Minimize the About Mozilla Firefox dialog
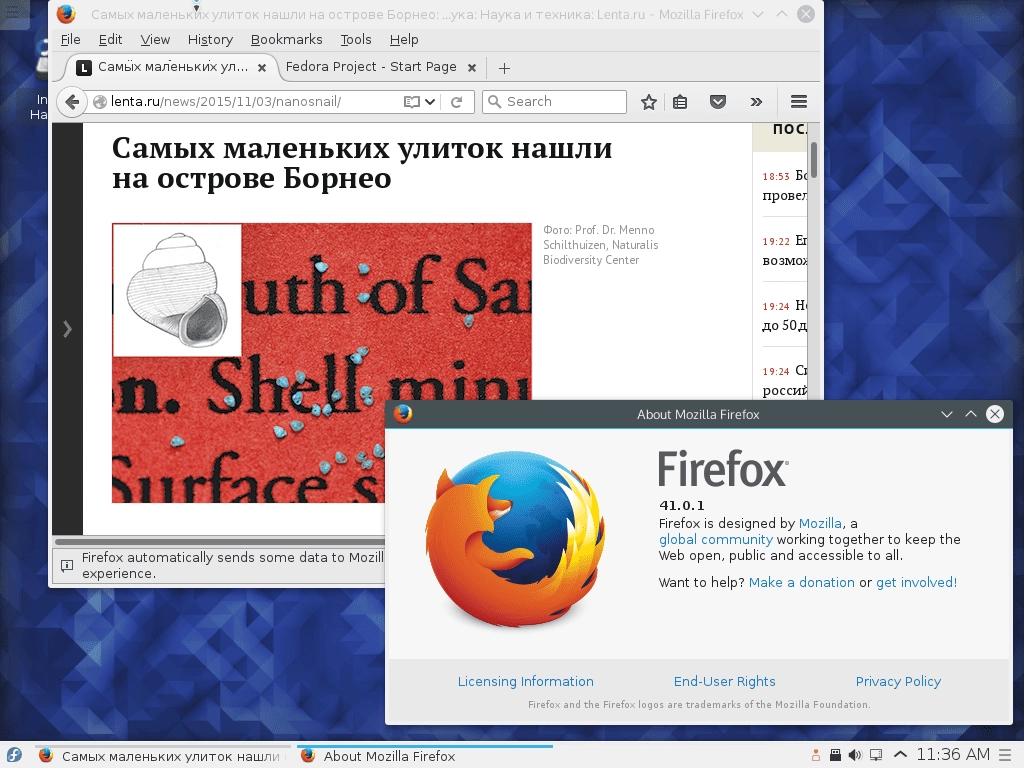 (947, 414)
